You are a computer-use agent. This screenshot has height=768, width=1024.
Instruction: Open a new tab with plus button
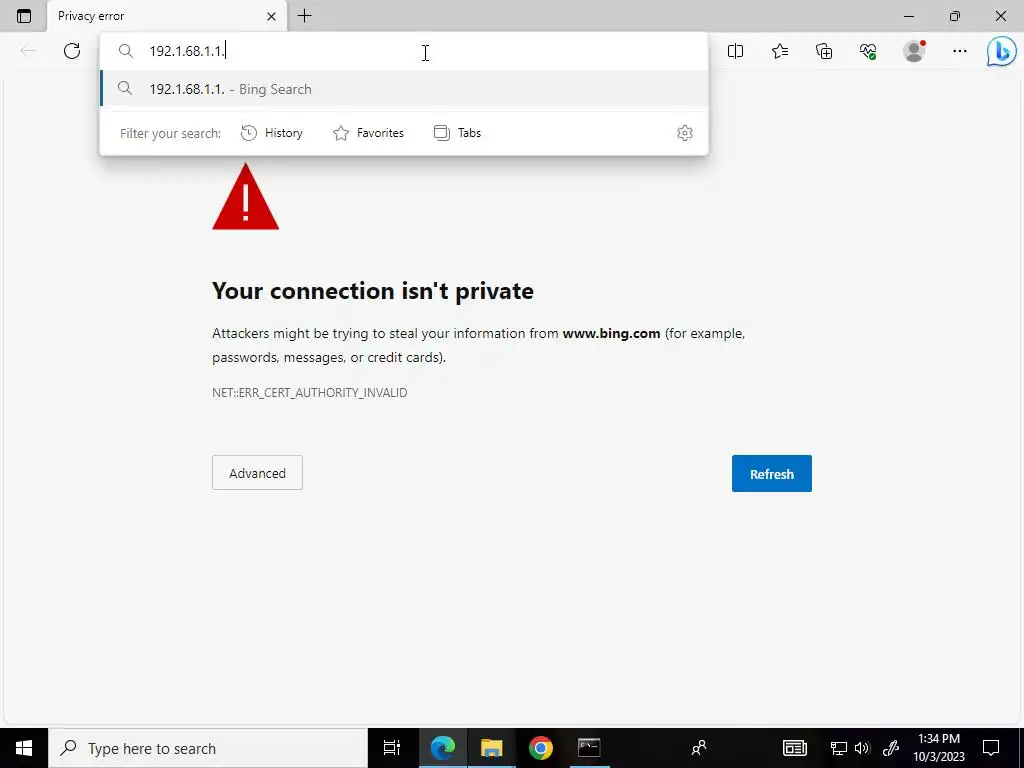(x=304, y=16)
